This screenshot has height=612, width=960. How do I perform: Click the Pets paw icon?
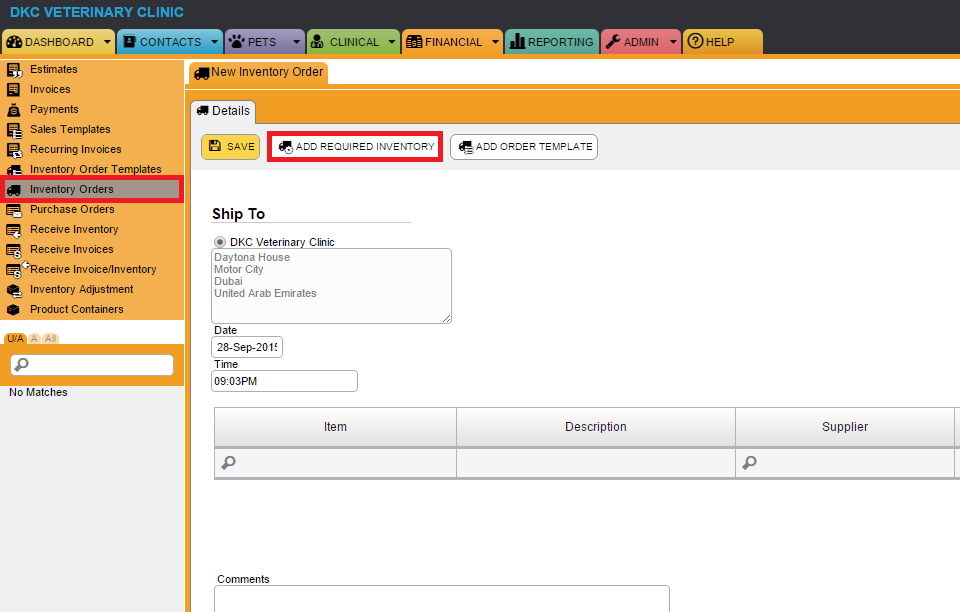tap(236, 42)
